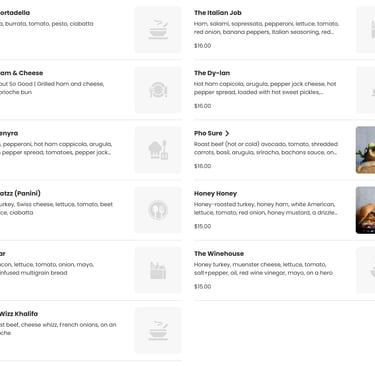Open The Winehouse item title
375x366 pixels.
click(219, 254)
